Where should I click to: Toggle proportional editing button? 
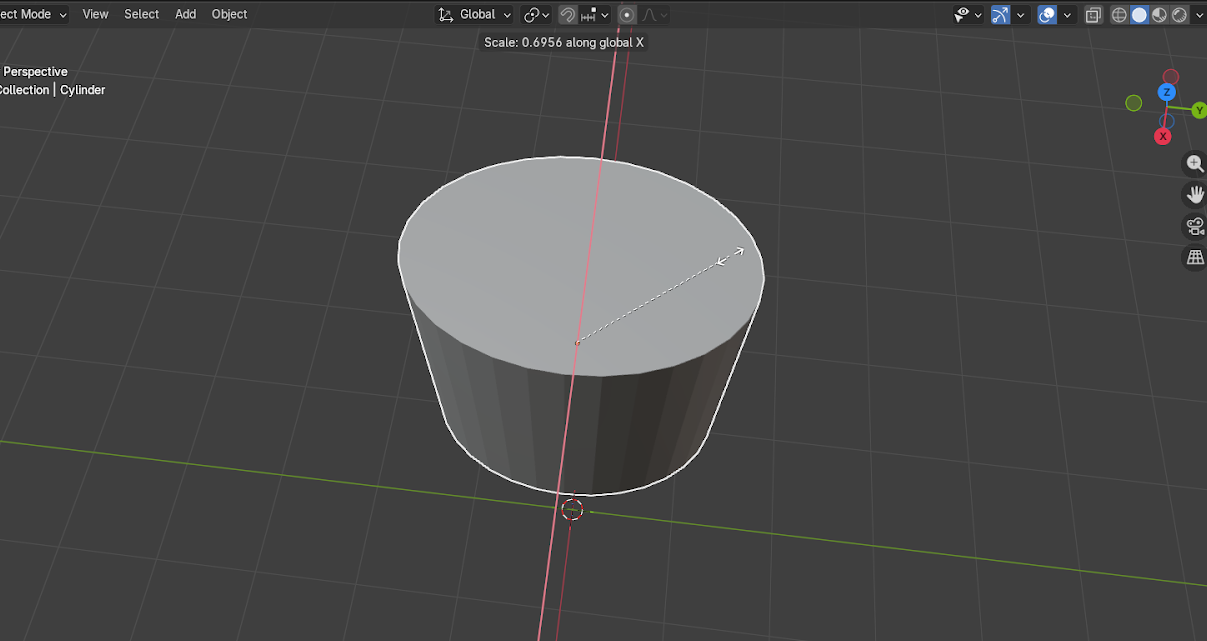[x=627, y=15]
